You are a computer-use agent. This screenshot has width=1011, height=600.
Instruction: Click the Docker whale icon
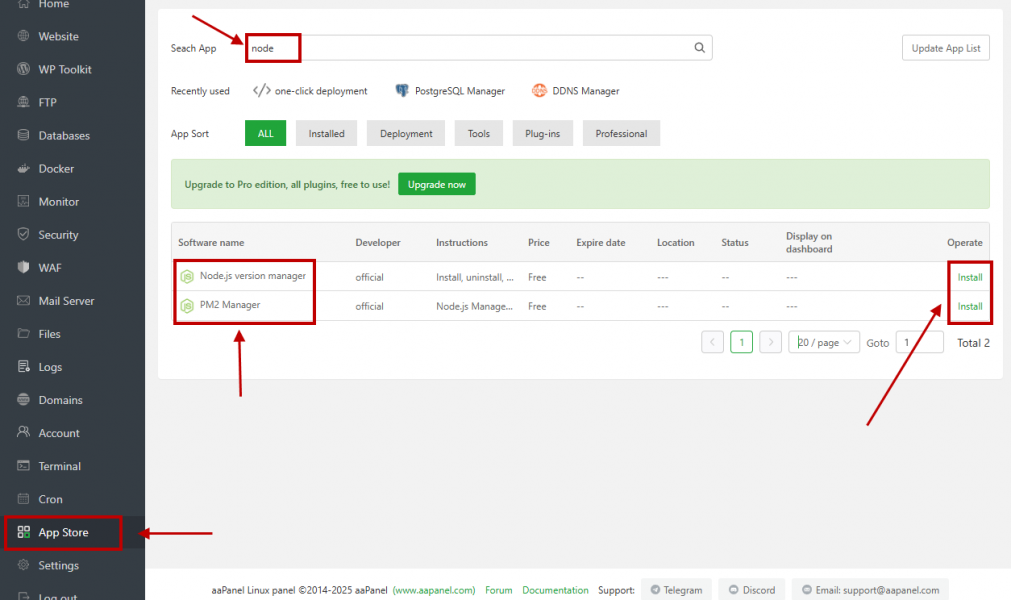(x=23, y=168)
